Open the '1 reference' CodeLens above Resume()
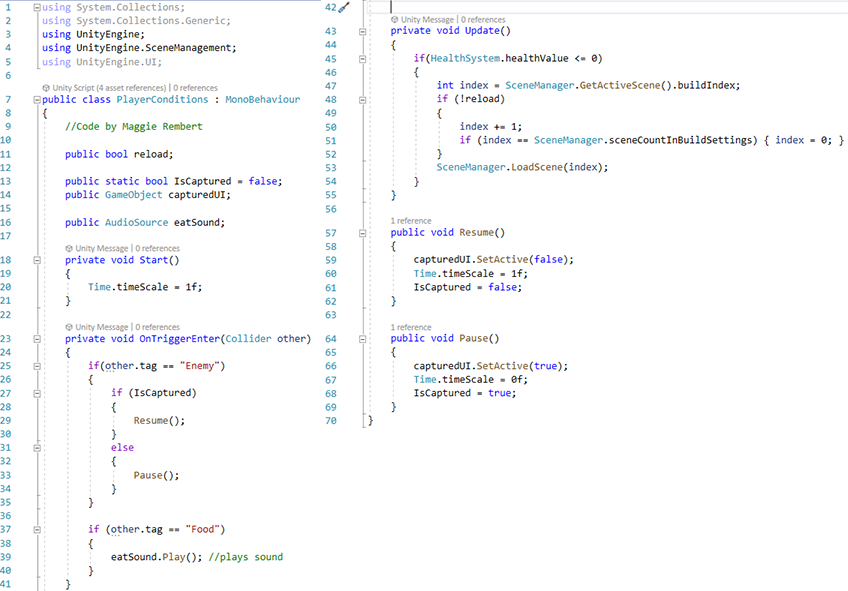The width and height of the screenshot is (848, 591). (x=411, y=221)
